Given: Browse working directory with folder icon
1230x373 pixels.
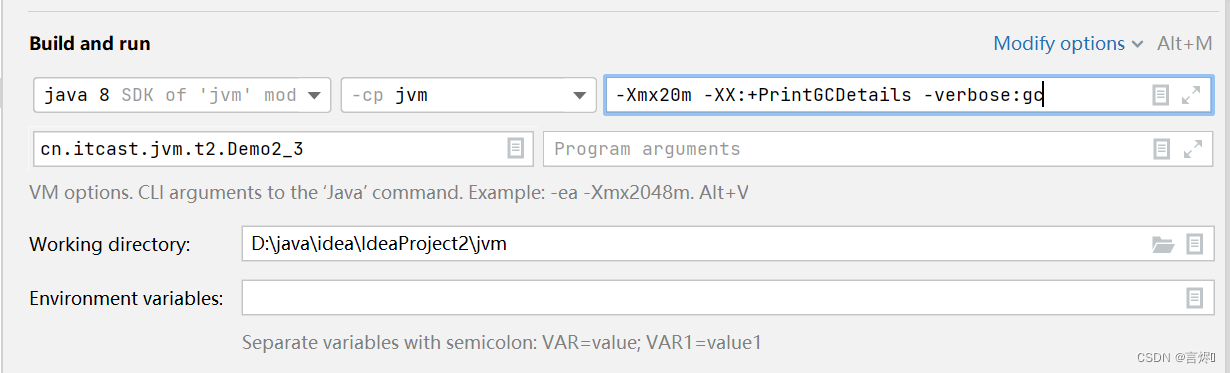Looking at the screenshot, I should click(1162, 244).
